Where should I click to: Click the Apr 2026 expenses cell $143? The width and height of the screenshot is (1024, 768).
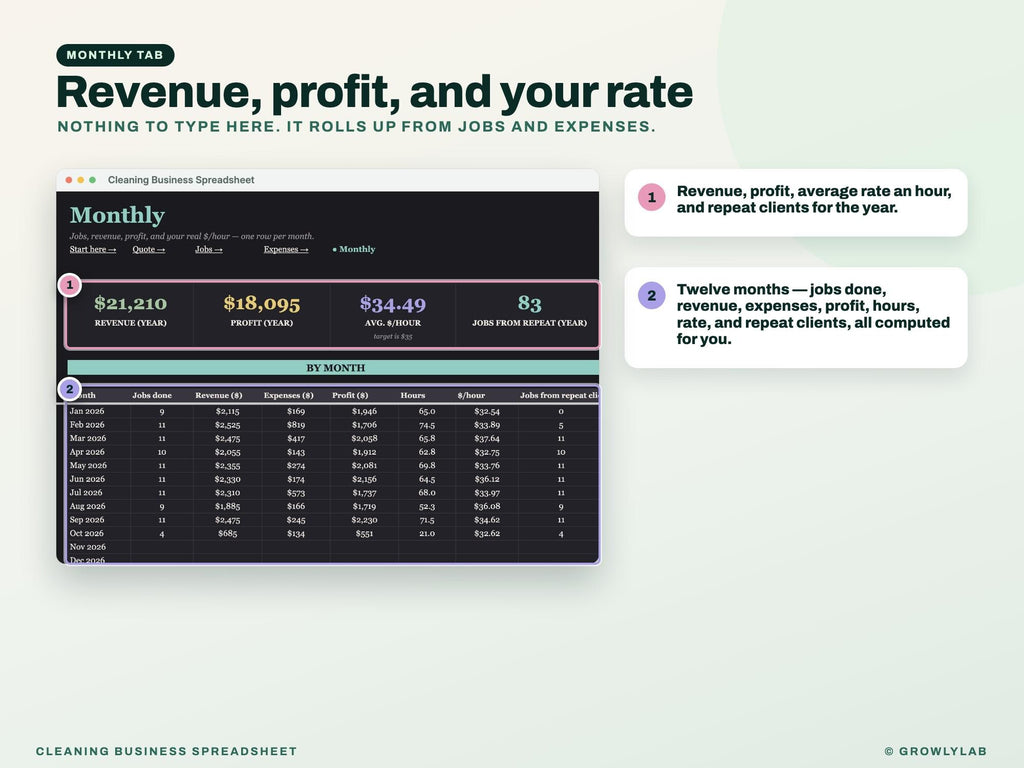click(296, 452)
